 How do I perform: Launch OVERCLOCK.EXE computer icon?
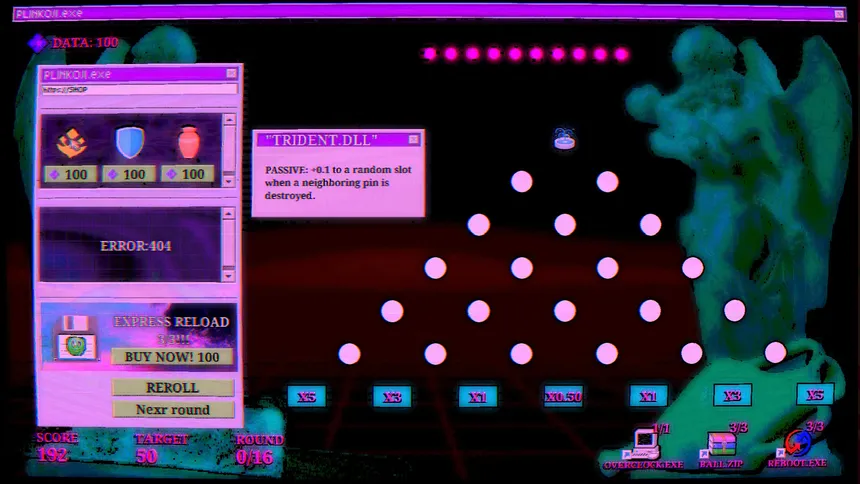646,444
